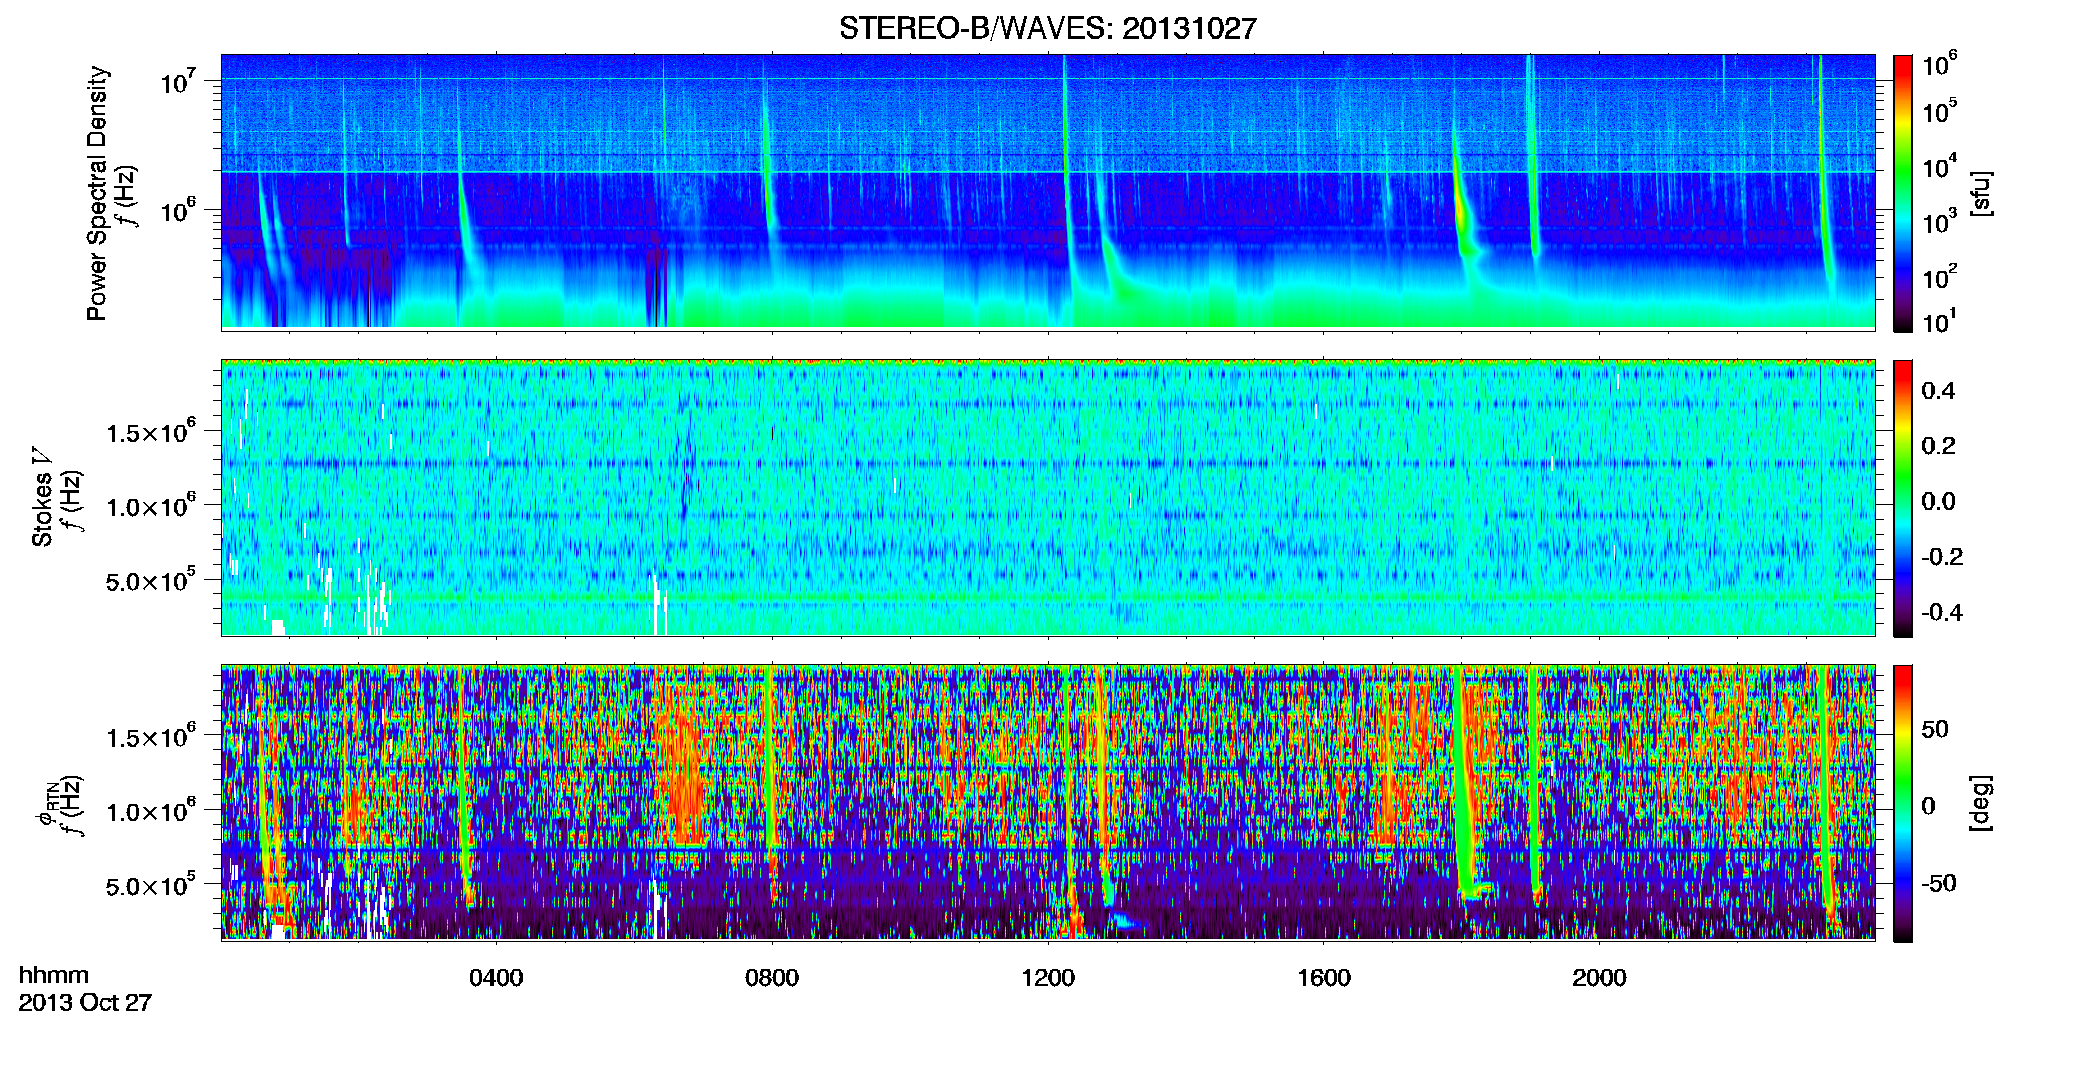Open the φ RTN spectrogram panel
The image size is (2096, 1080).
[1048, 803]
